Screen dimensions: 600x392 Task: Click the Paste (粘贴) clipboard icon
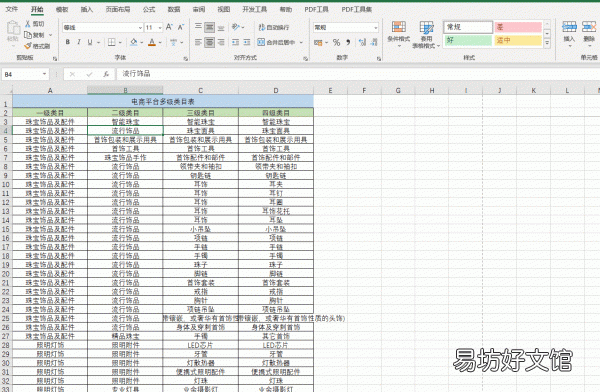[x=13, y=28]
